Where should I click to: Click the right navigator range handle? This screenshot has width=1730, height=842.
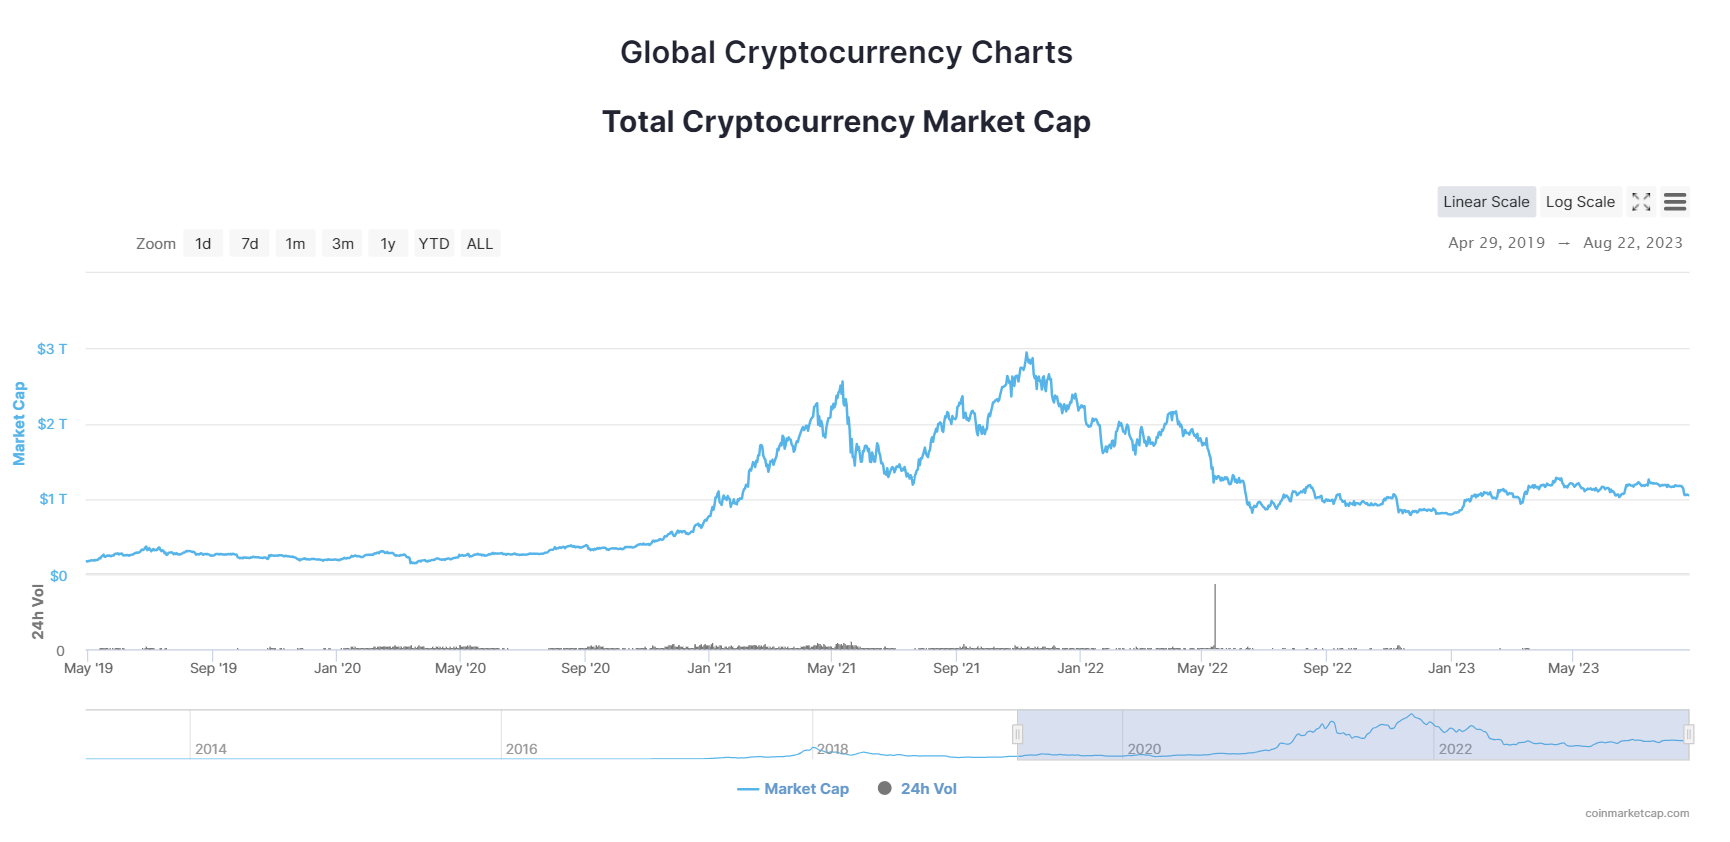pos(1689,735)
